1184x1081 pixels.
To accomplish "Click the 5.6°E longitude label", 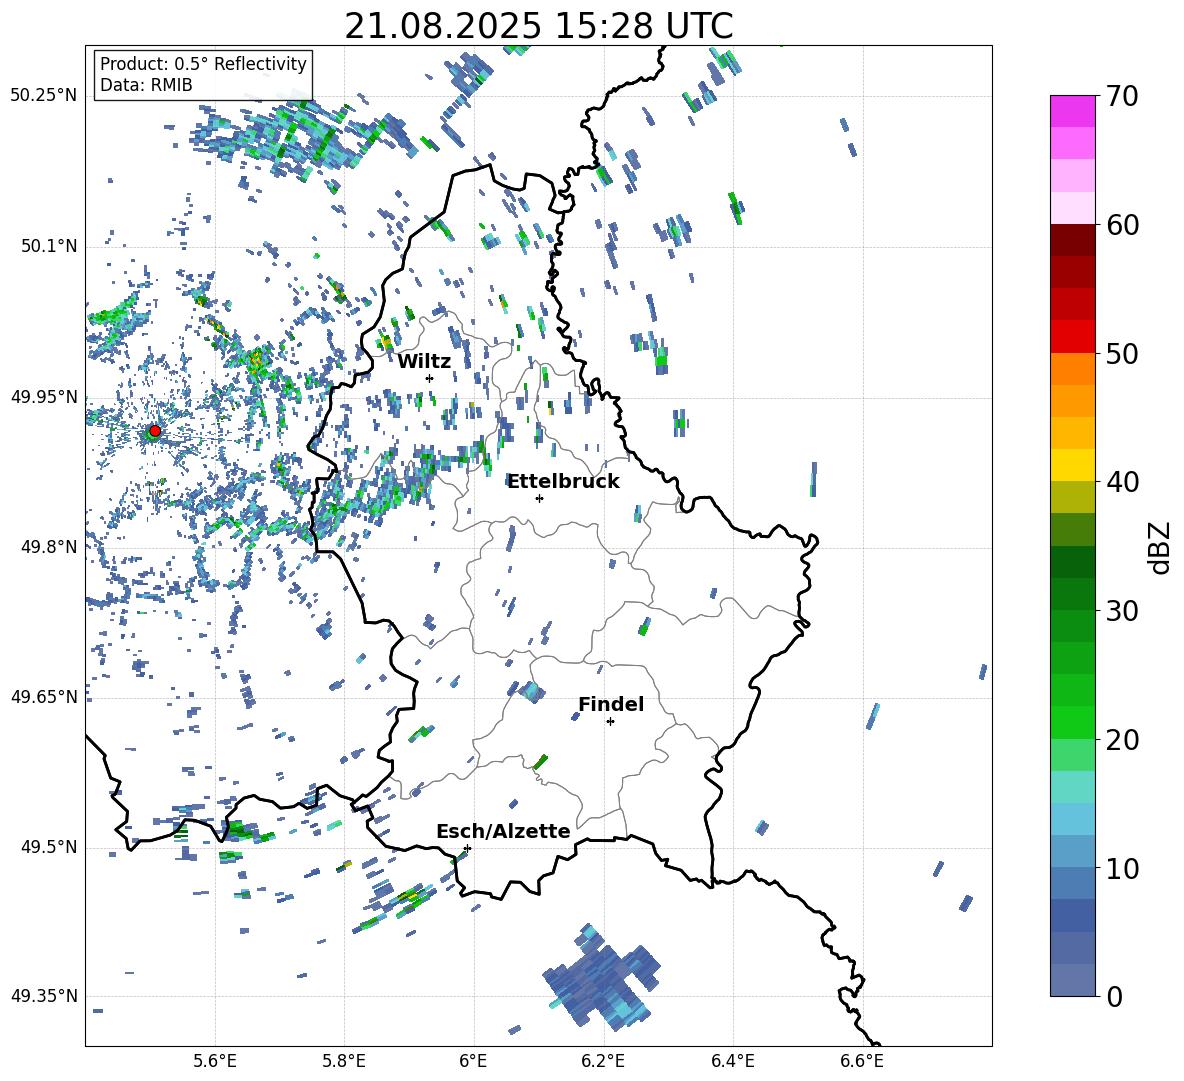I will (x=215, y=1061).
